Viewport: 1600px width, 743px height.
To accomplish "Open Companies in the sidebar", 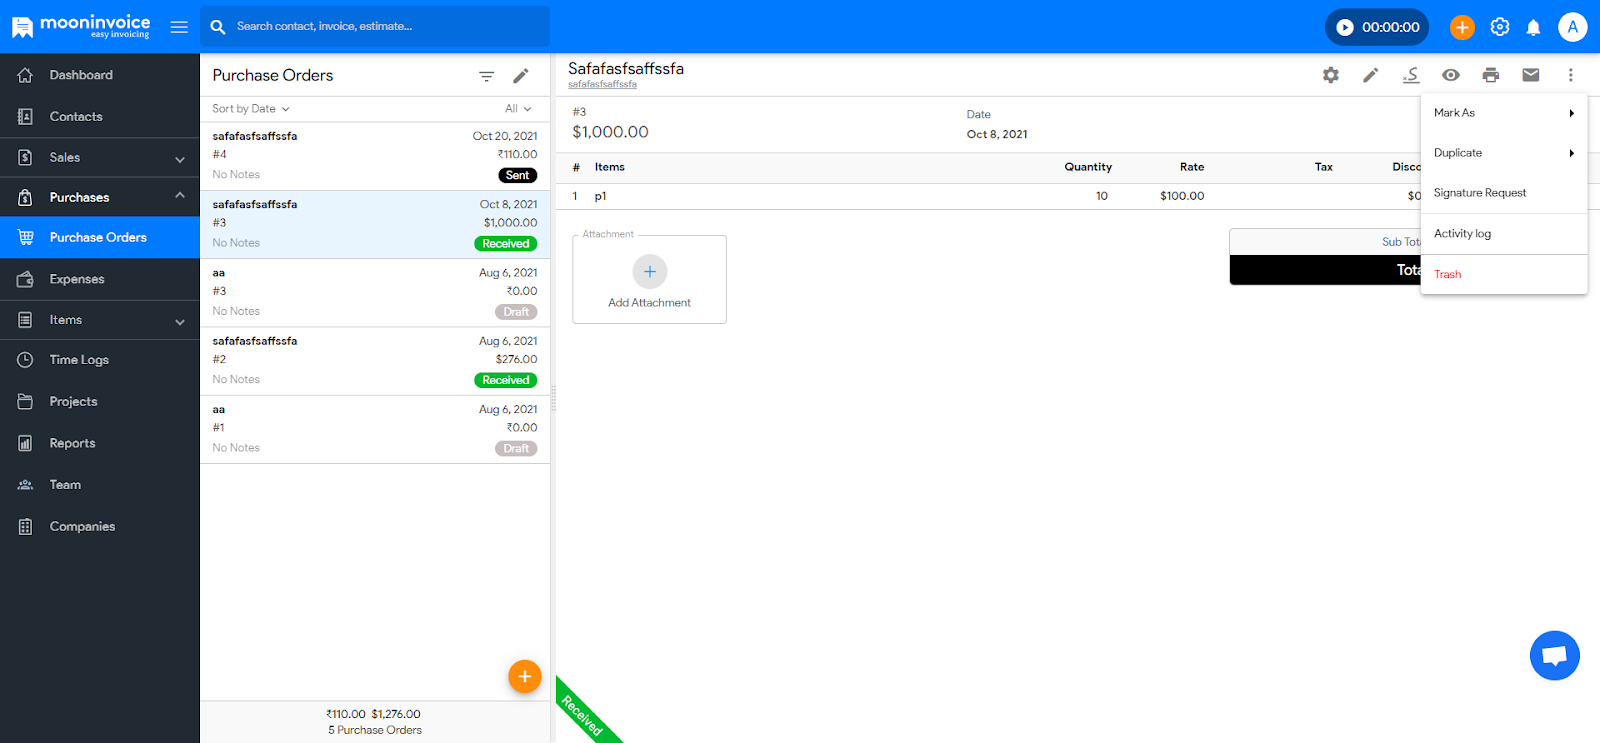I will point(100,526).
